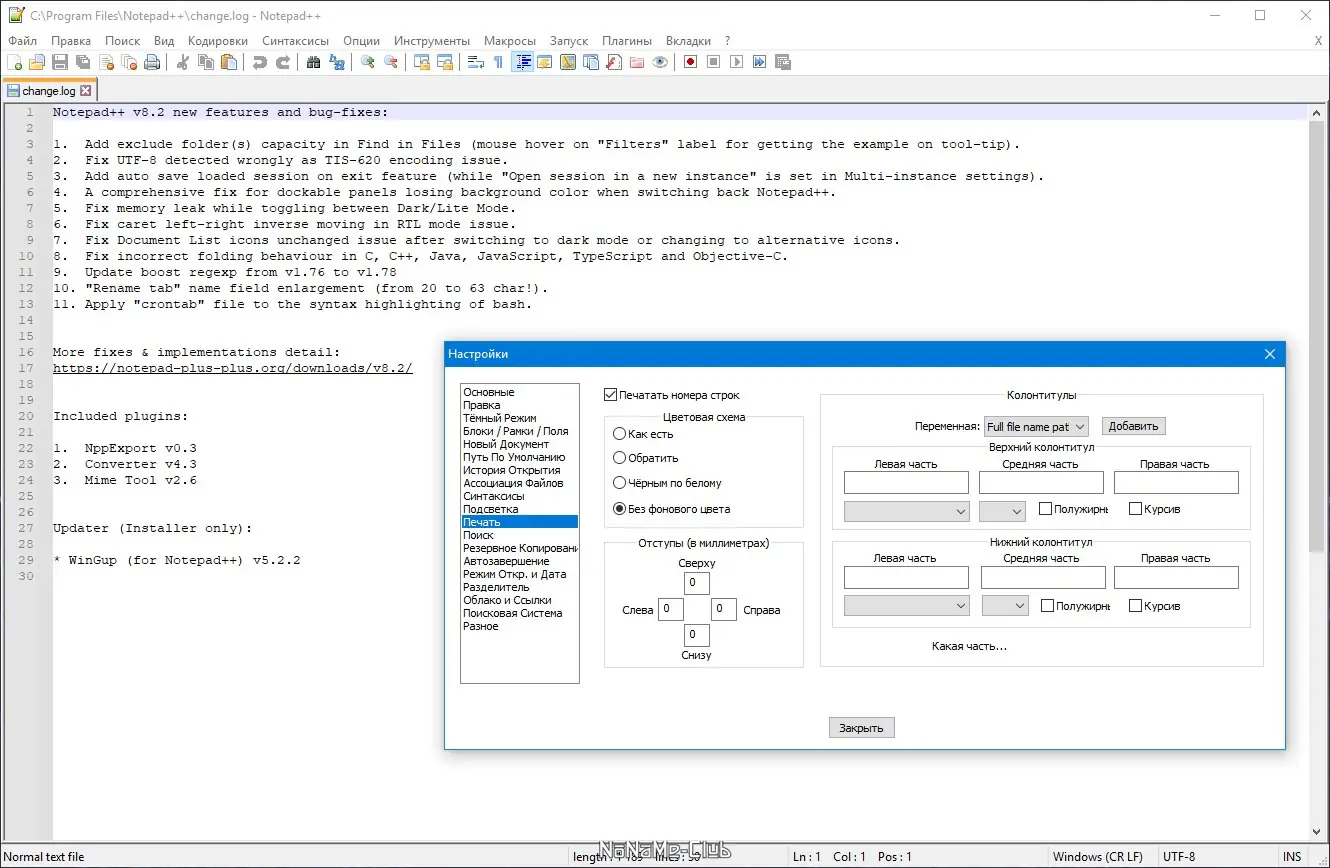
Task: Click the Cut scissors icon
Action: 183,62
